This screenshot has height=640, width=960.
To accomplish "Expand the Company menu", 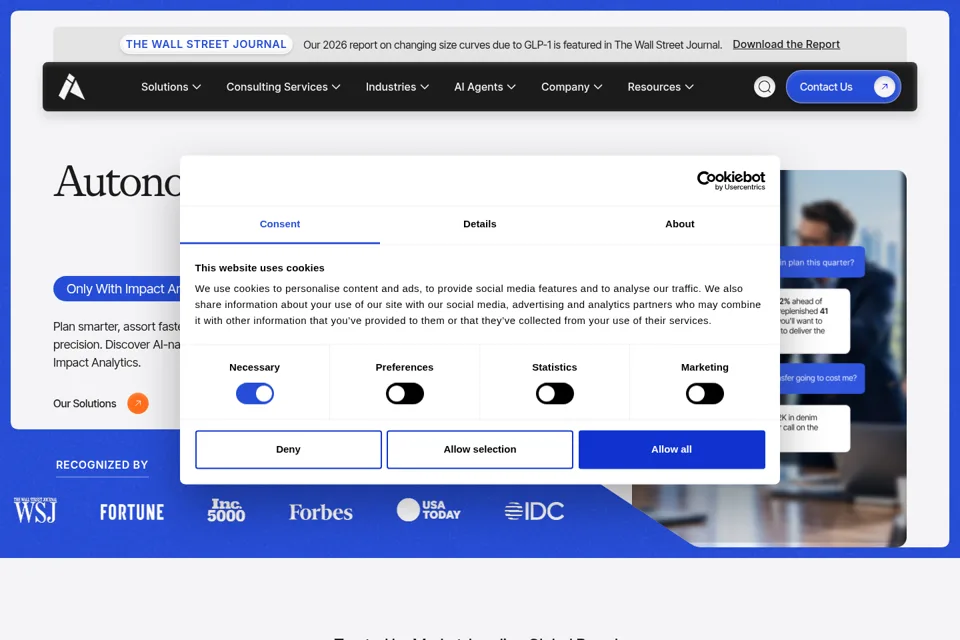I will tap(571, 87).
